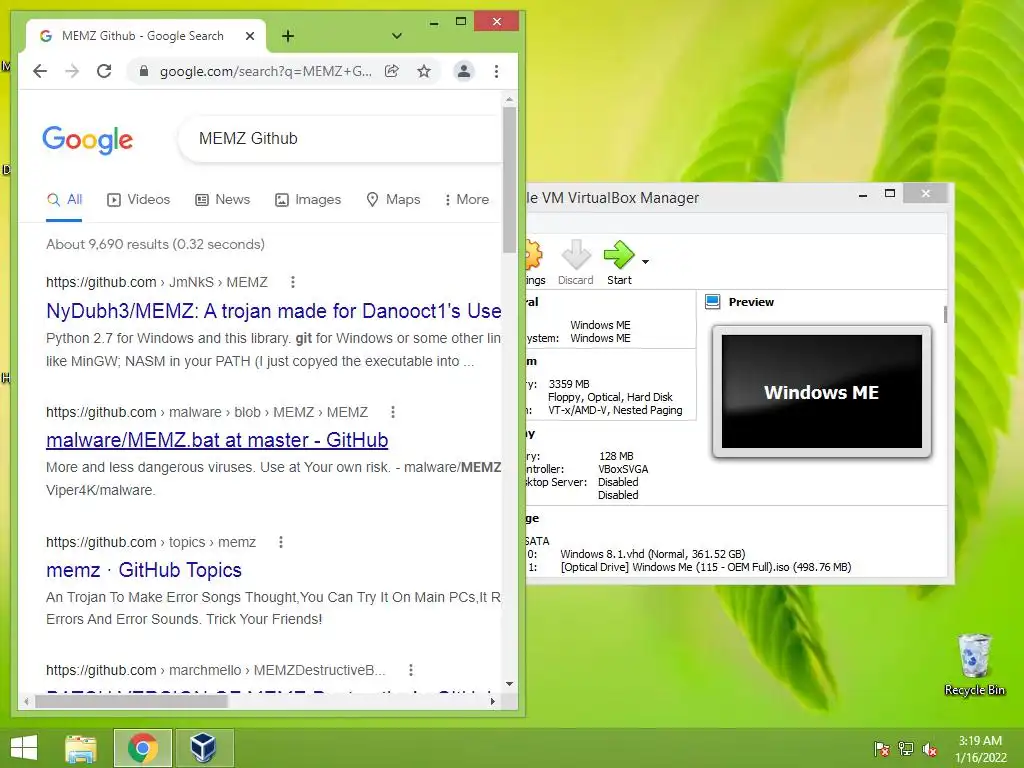Click Discard in VirtualBox toolbar
This screenshot has height=768, width=1024.
tap(575, 262)
